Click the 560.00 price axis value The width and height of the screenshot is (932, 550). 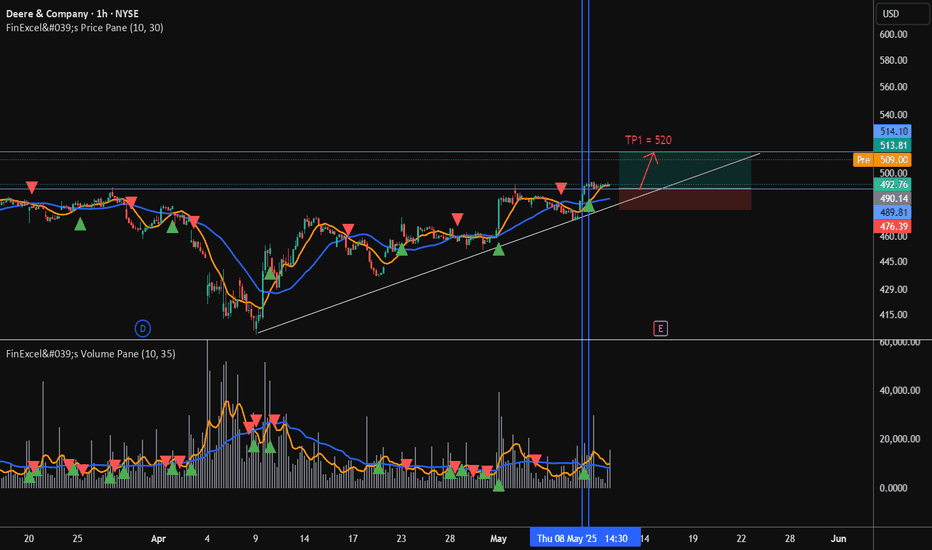(893, 87)
